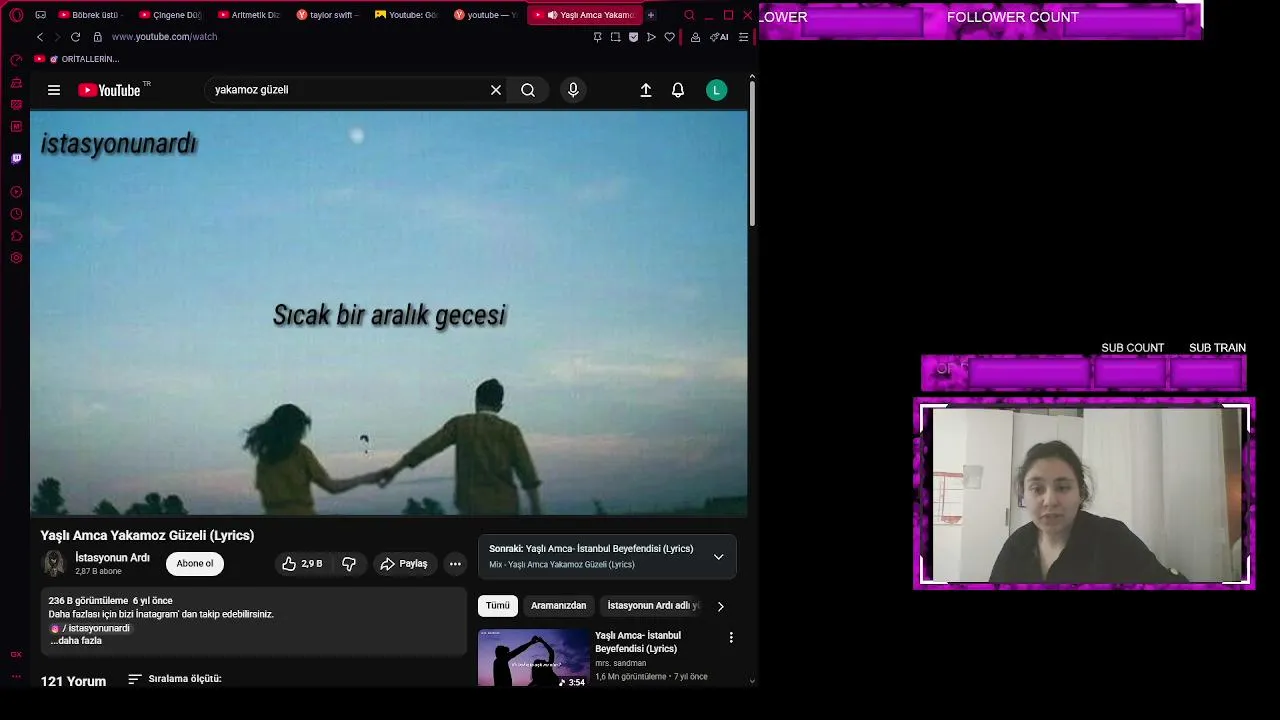Click the YouTube search magnifier button
The image size is (1280, 720).
[528, 90]
